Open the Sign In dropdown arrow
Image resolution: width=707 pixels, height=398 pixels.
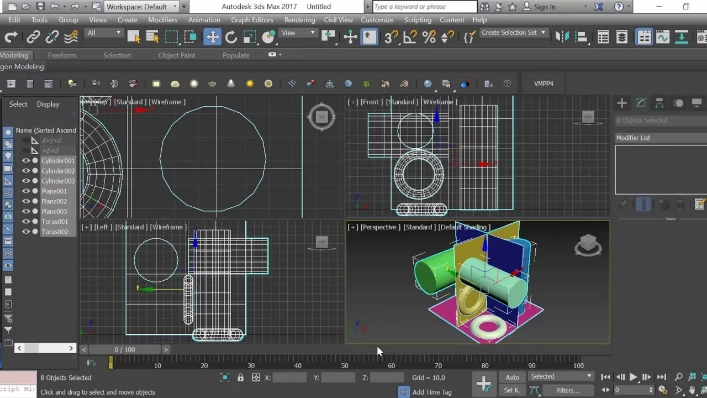pos(585,7)
